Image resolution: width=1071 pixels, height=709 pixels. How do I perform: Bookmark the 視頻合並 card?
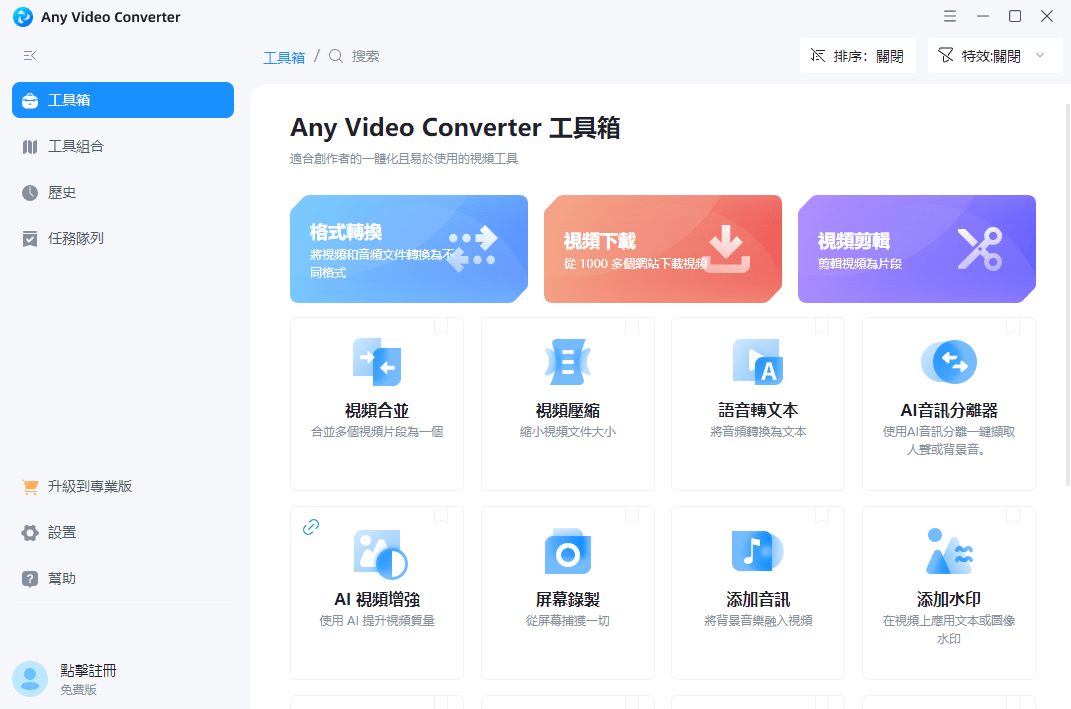(441, 326)
